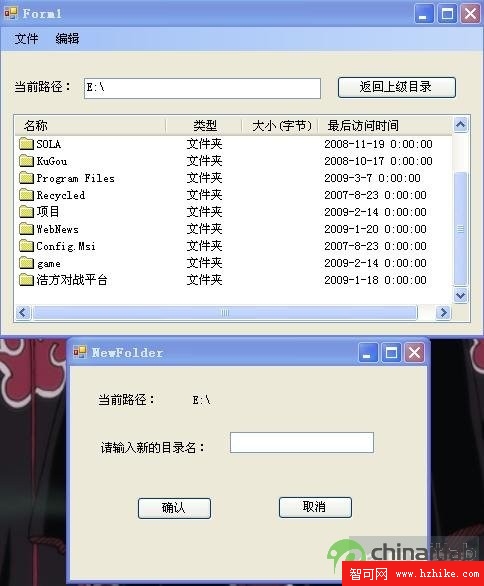This screenshot has height=586, width=484.
Task: Click the Program Files folder icon
Action: click(26, 178)
